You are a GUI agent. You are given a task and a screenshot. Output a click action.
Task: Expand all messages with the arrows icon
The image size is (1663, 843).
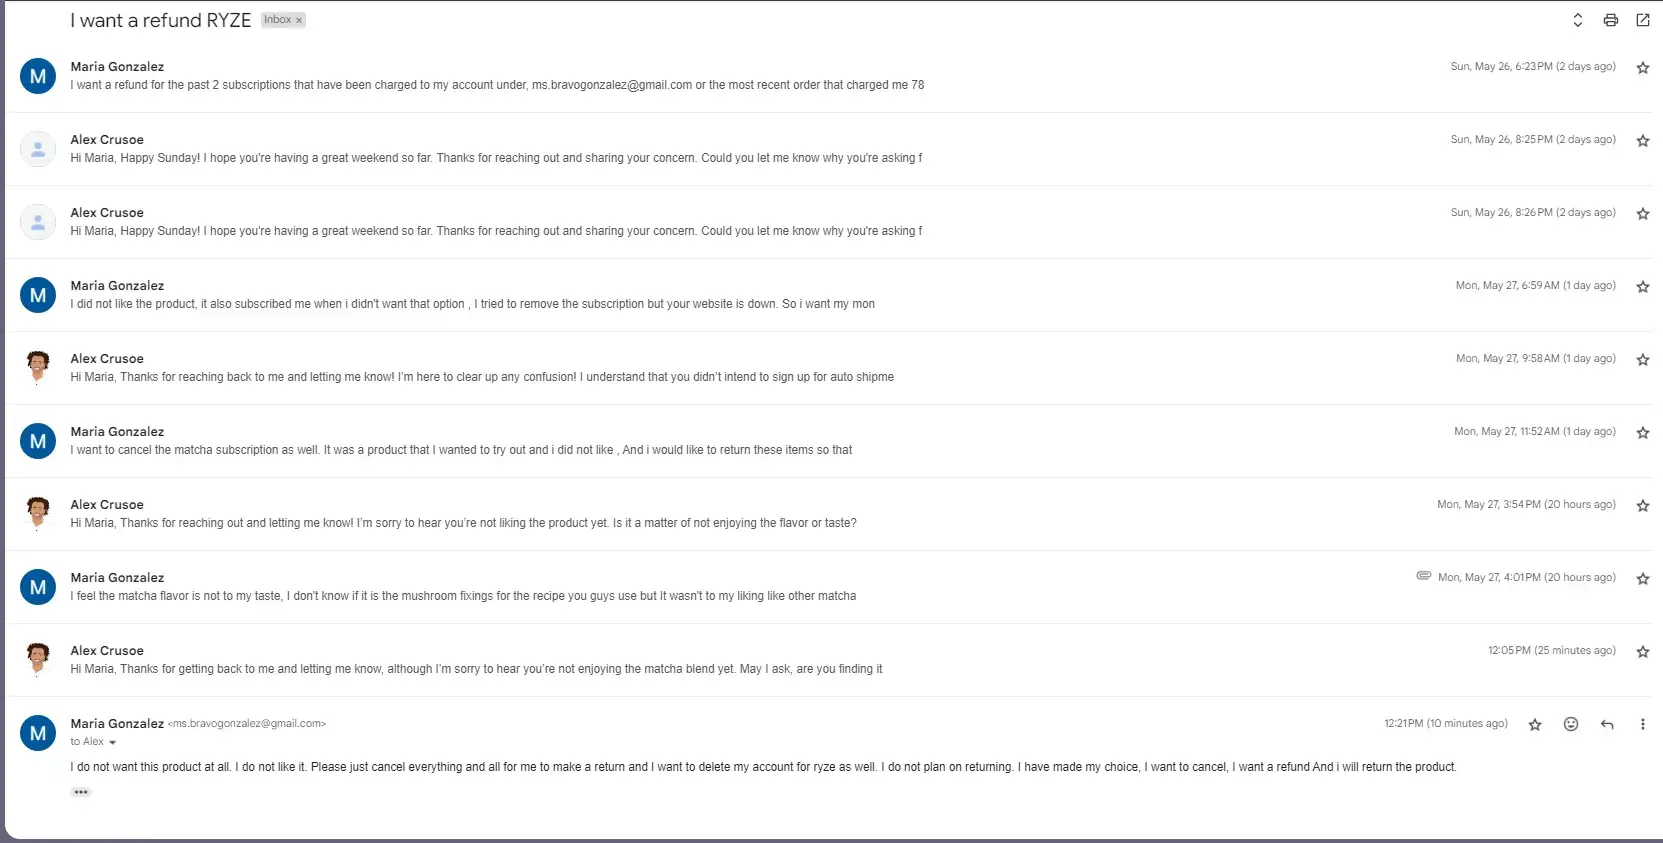click(1577, 20)
